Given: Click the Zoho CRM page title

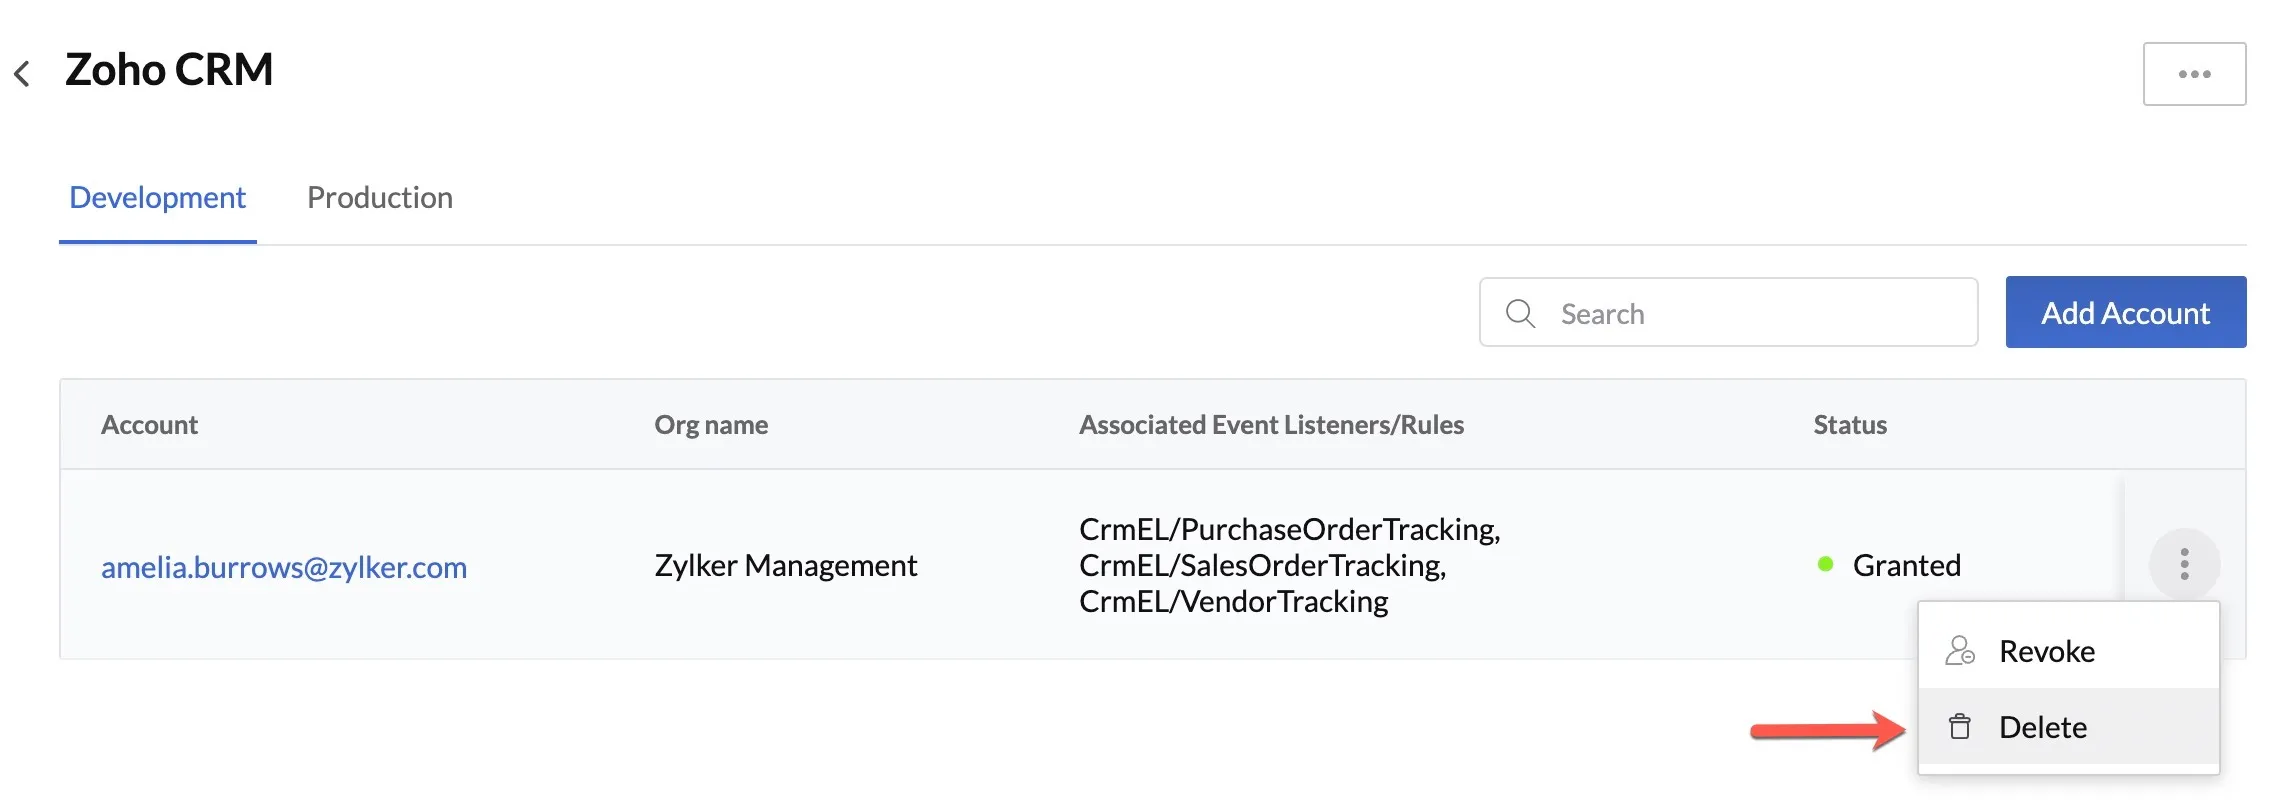Looking at the screenshot, I should [169, 70].
